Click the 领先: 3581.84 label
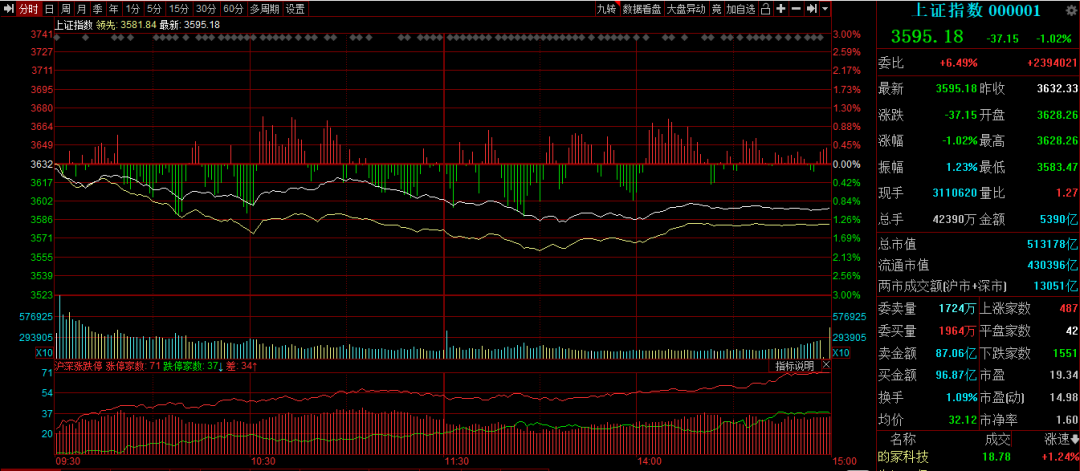The image size is (1080, 471). coord(125,25)
